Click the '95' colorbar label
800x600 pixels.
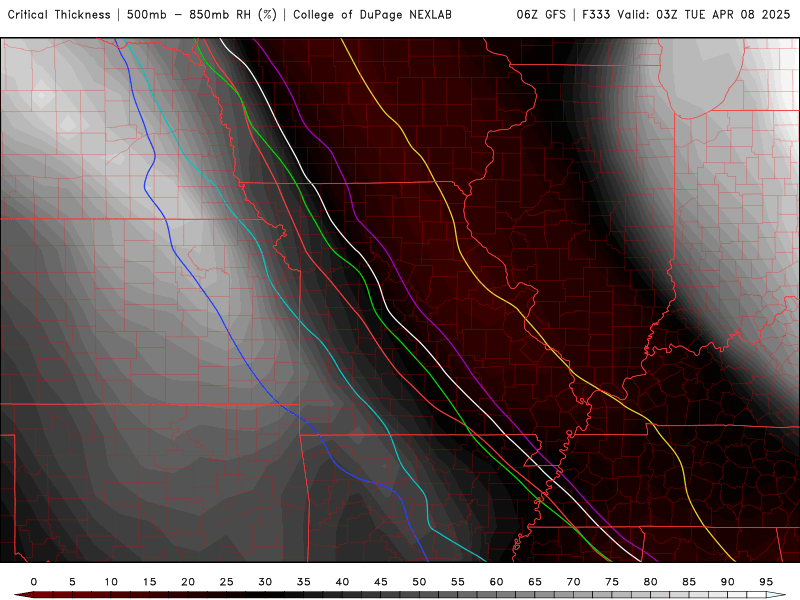[766, 582]
